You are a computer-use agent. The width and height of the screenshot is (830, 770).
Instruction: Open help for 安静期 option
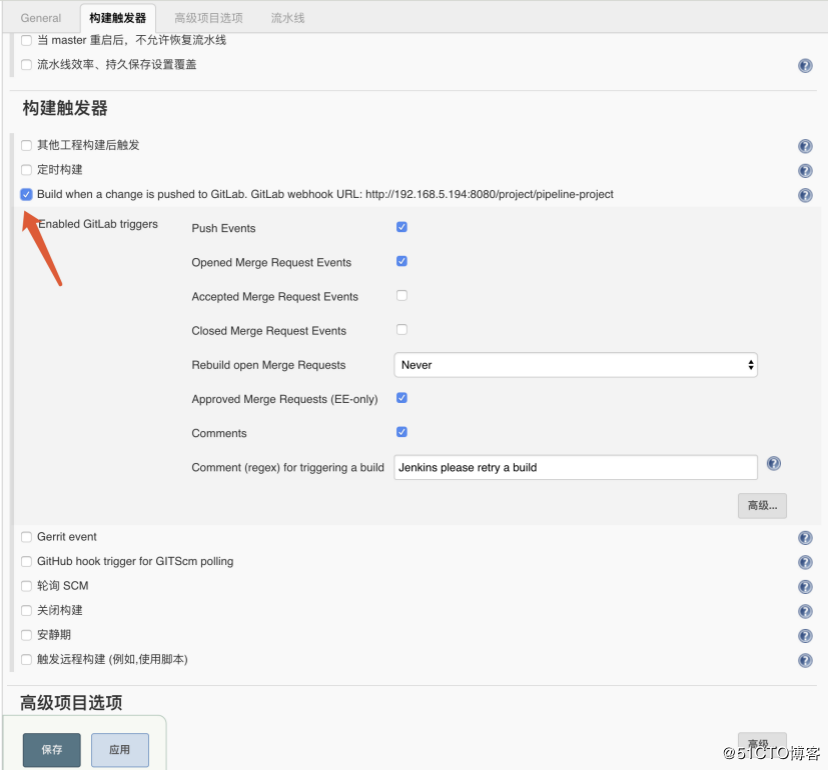click(805, 635)
